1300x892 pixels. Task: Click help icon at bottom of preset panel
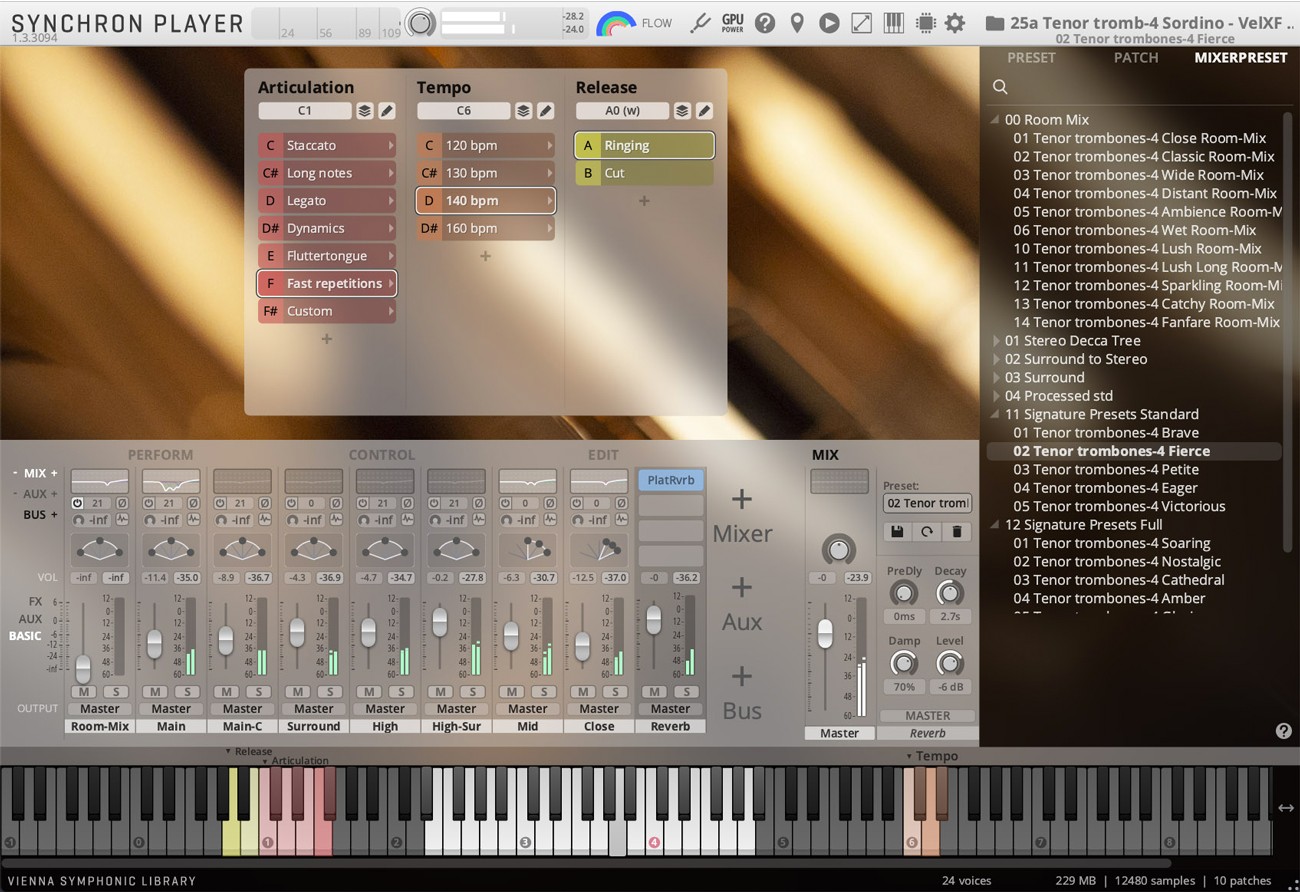point(1284,731)
